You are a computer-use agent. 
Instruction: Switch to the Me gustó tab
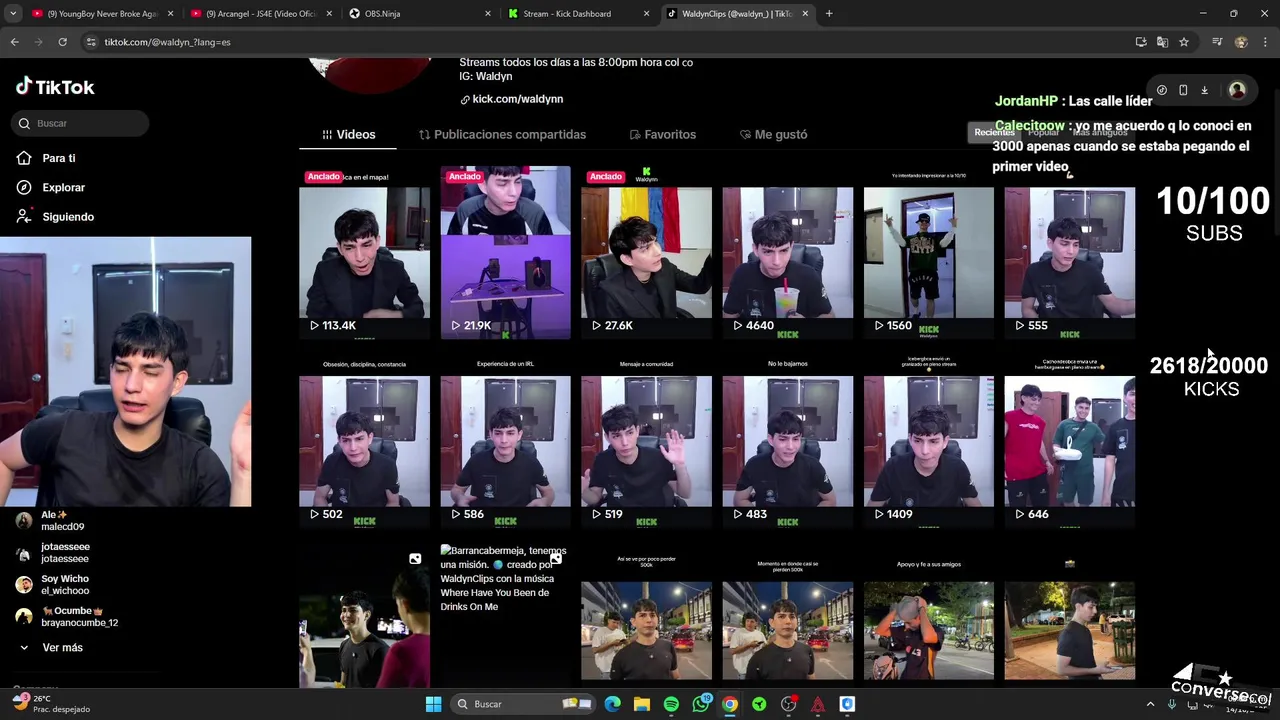pyautogui.click(x=773, y=134)
